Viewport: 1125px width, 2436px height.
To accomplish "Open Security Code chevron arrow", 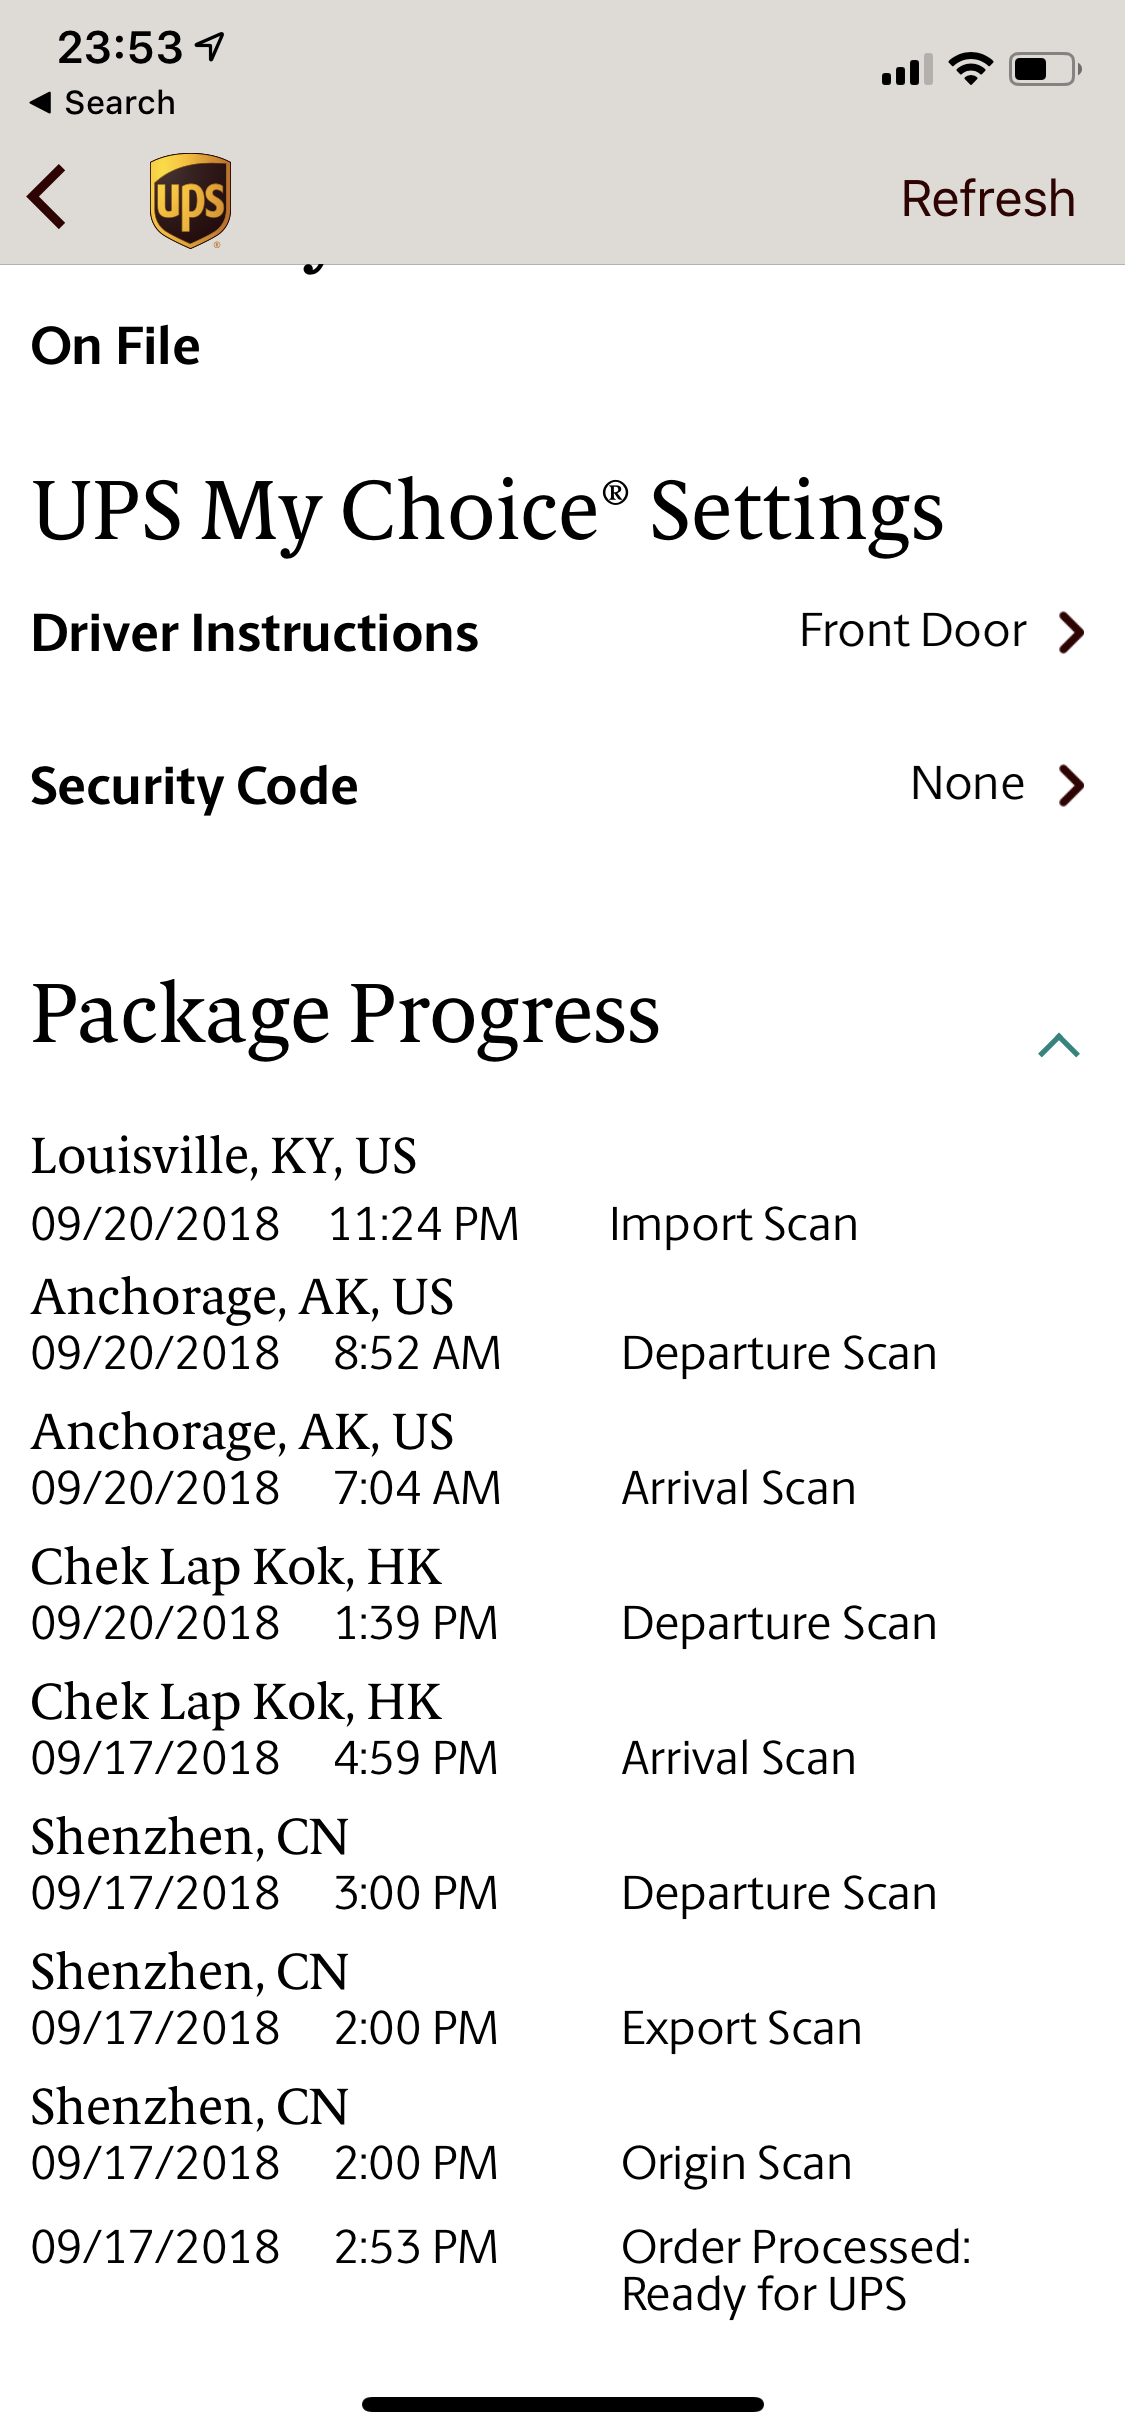I will 1071,785.
